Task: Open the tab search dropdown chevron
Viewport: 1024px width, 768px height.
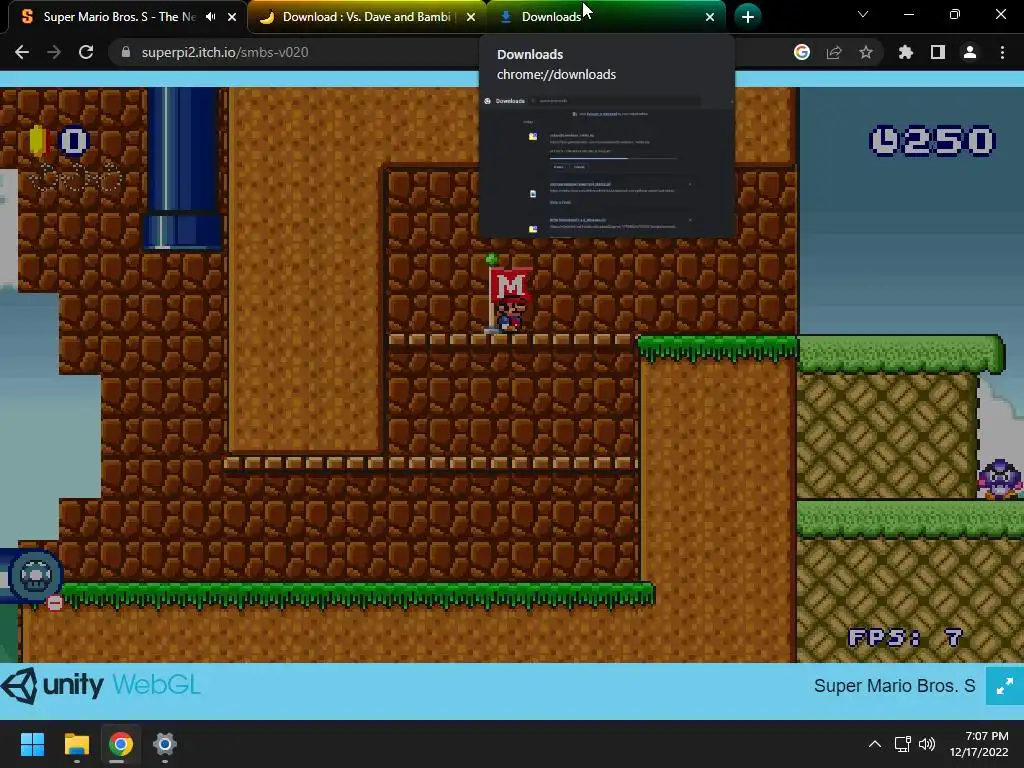Action: pos(863,14)
